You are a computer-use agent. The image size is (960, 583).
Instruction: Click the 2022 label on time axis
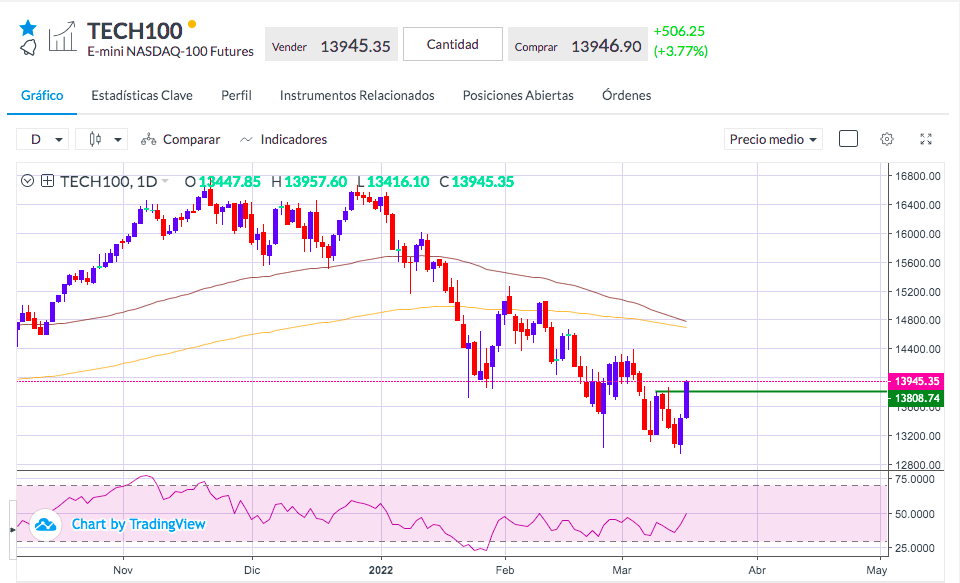(381, 570)
